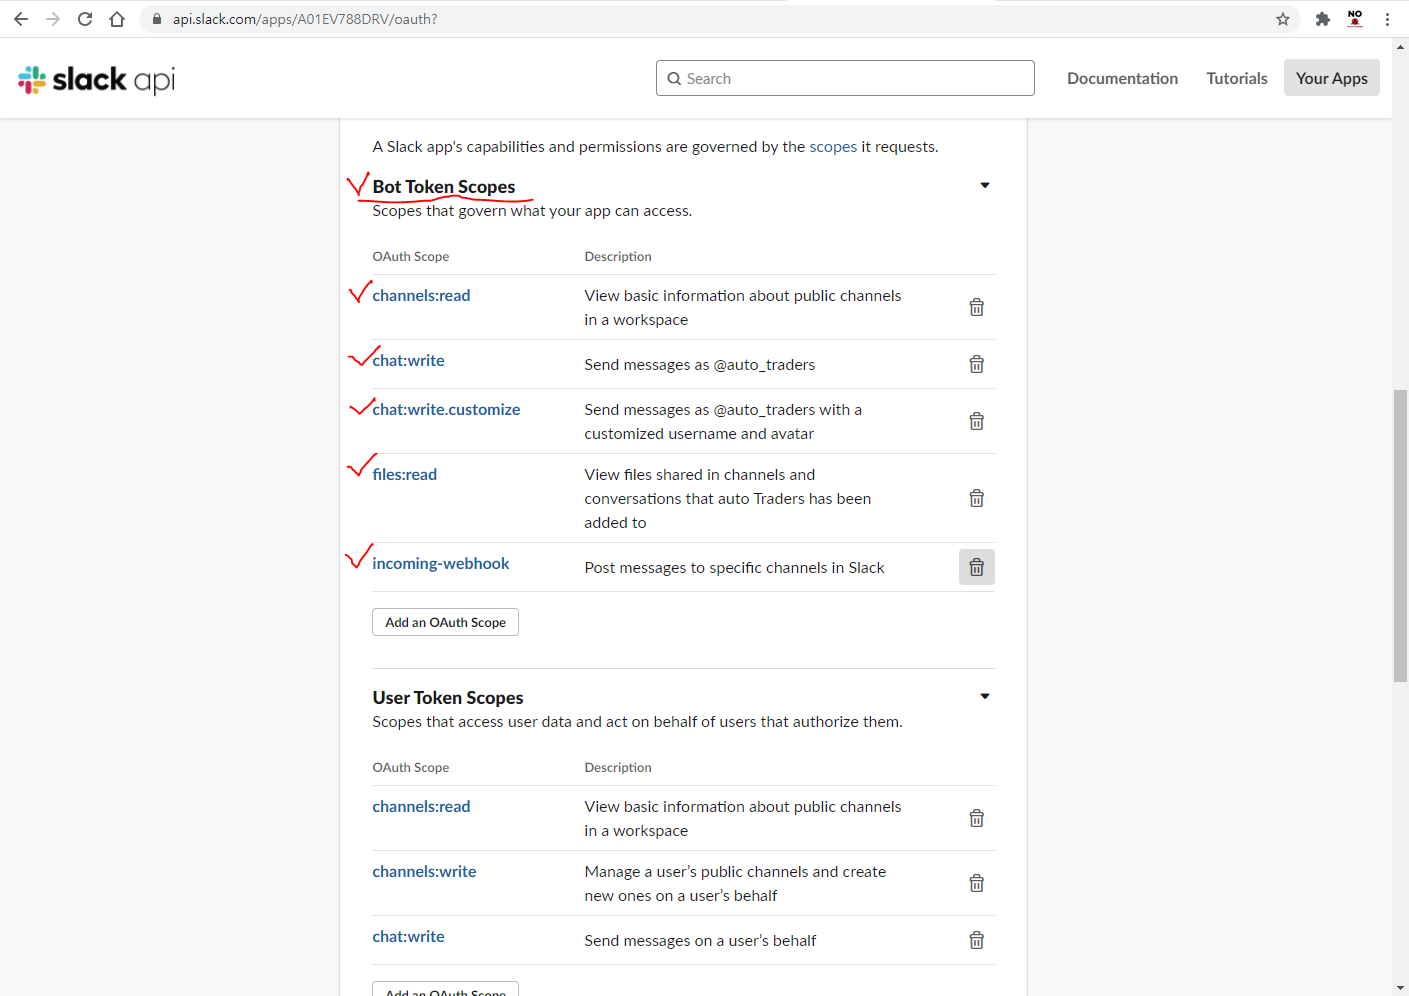This screenshot has width=1409, height=996.
Task: Open the chat:write.customize scope link
Action: coord(446,409)
